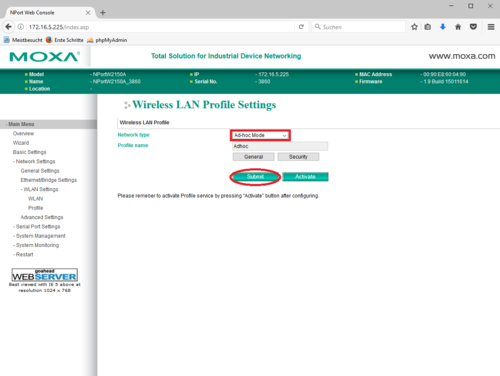The width and height of the screenshot is (500, 376).
Task: Reload the page with the refresh icon
Action: click(301, 27)
